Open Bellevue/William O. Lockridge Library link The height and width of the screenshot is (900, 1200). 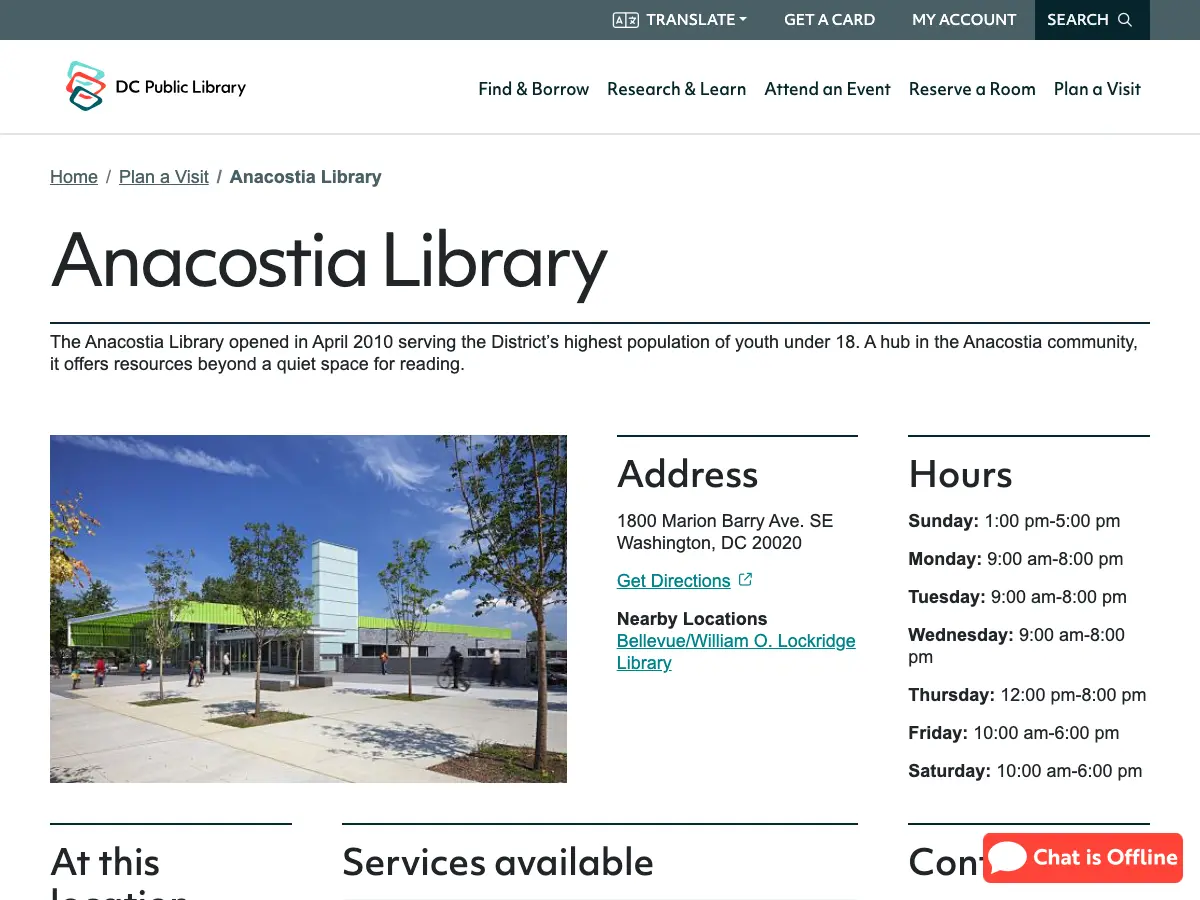[x=736, y=652]
